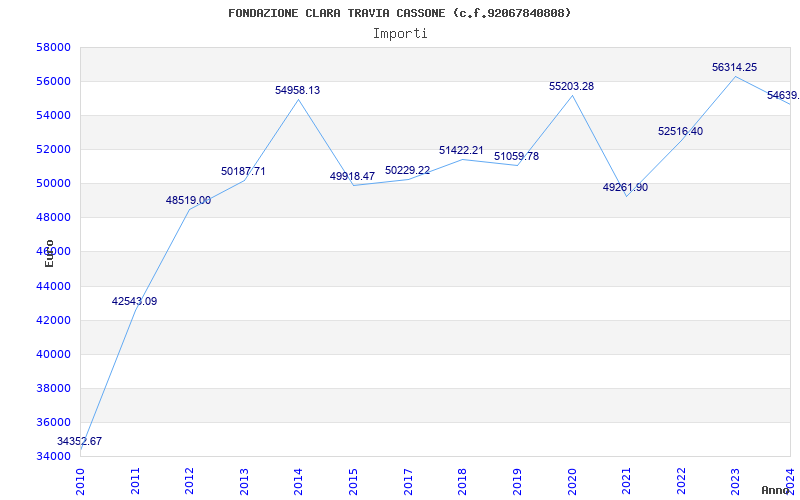
Task: Click data label 51422.21
Action: 461,151
